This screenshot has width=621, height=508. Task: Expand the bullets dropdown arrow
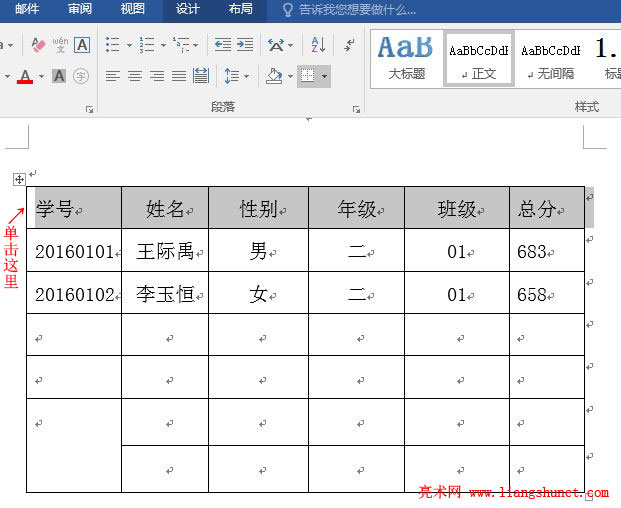click(129, 45)
